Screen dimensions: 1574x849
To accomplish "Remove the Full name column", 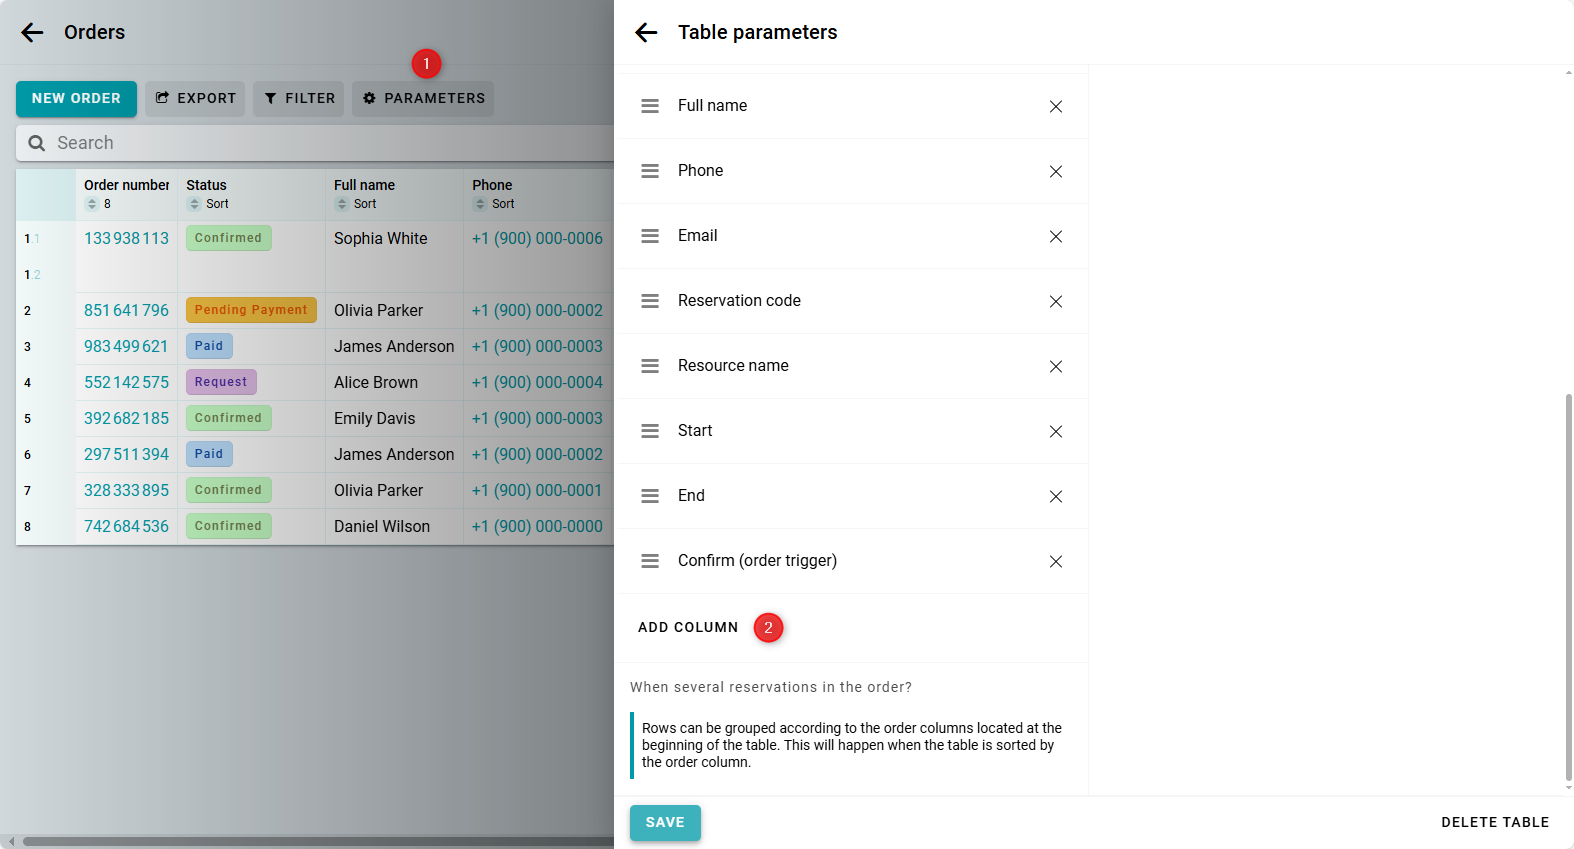I will 1055,107.
